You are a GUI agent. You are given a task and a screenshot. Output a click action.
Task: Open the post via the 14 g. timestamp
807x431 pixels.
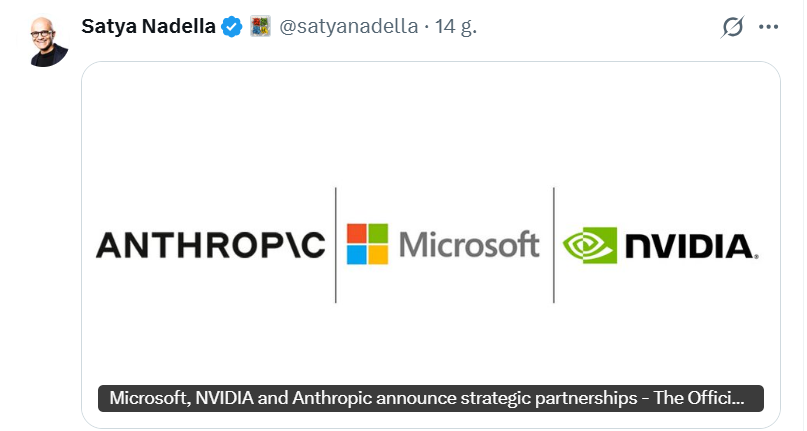455,27
